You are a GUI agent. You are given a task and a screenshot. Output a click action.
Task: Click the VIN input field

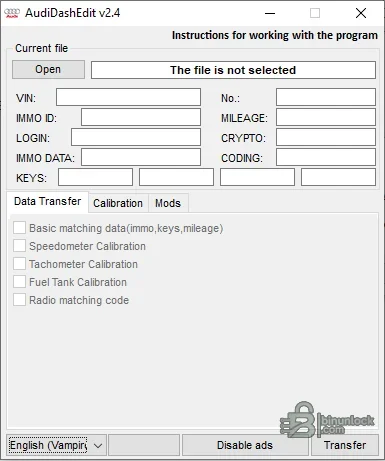click(128, 97)
